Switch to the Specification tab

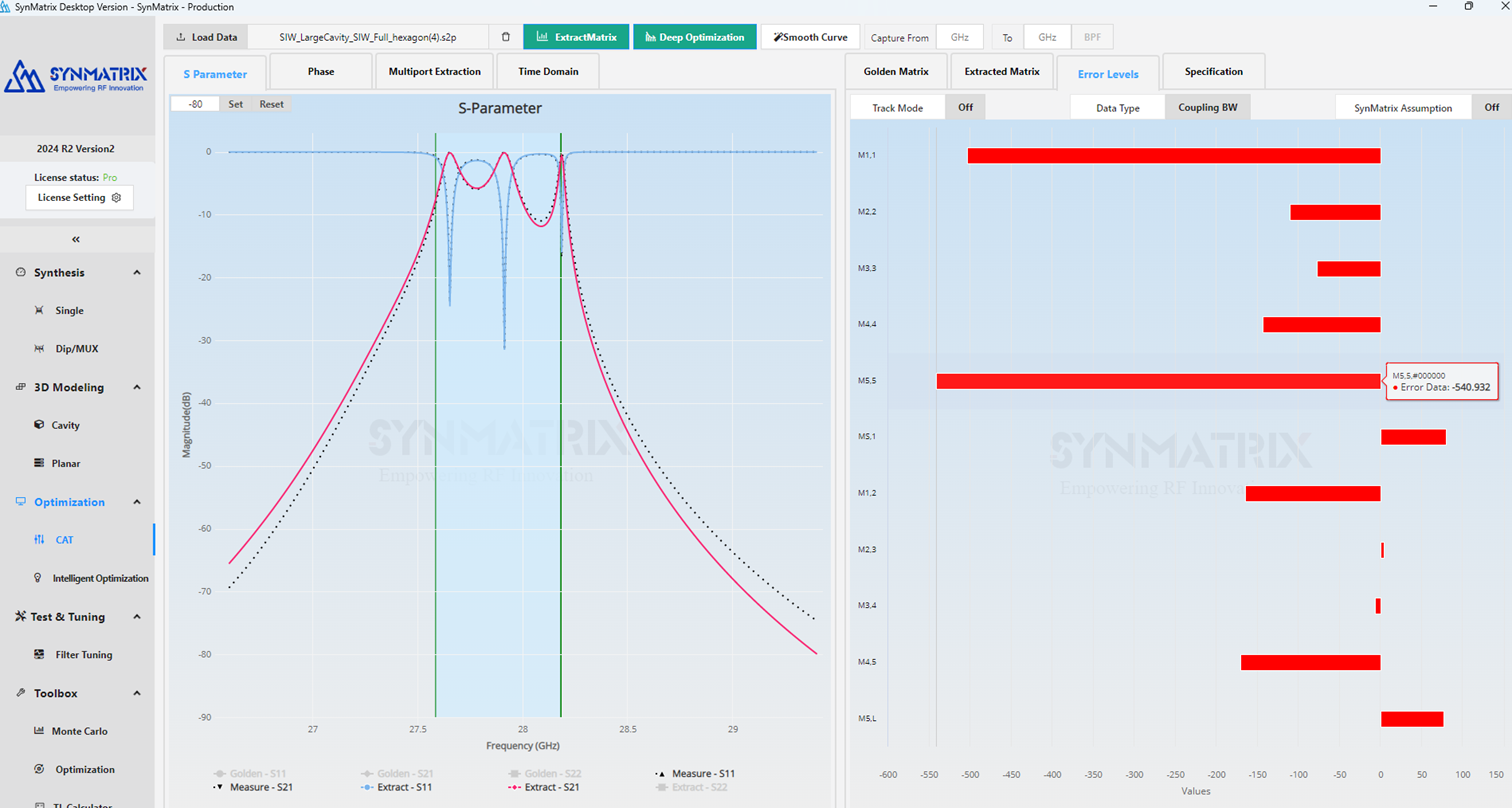[x=1214, y=72]
